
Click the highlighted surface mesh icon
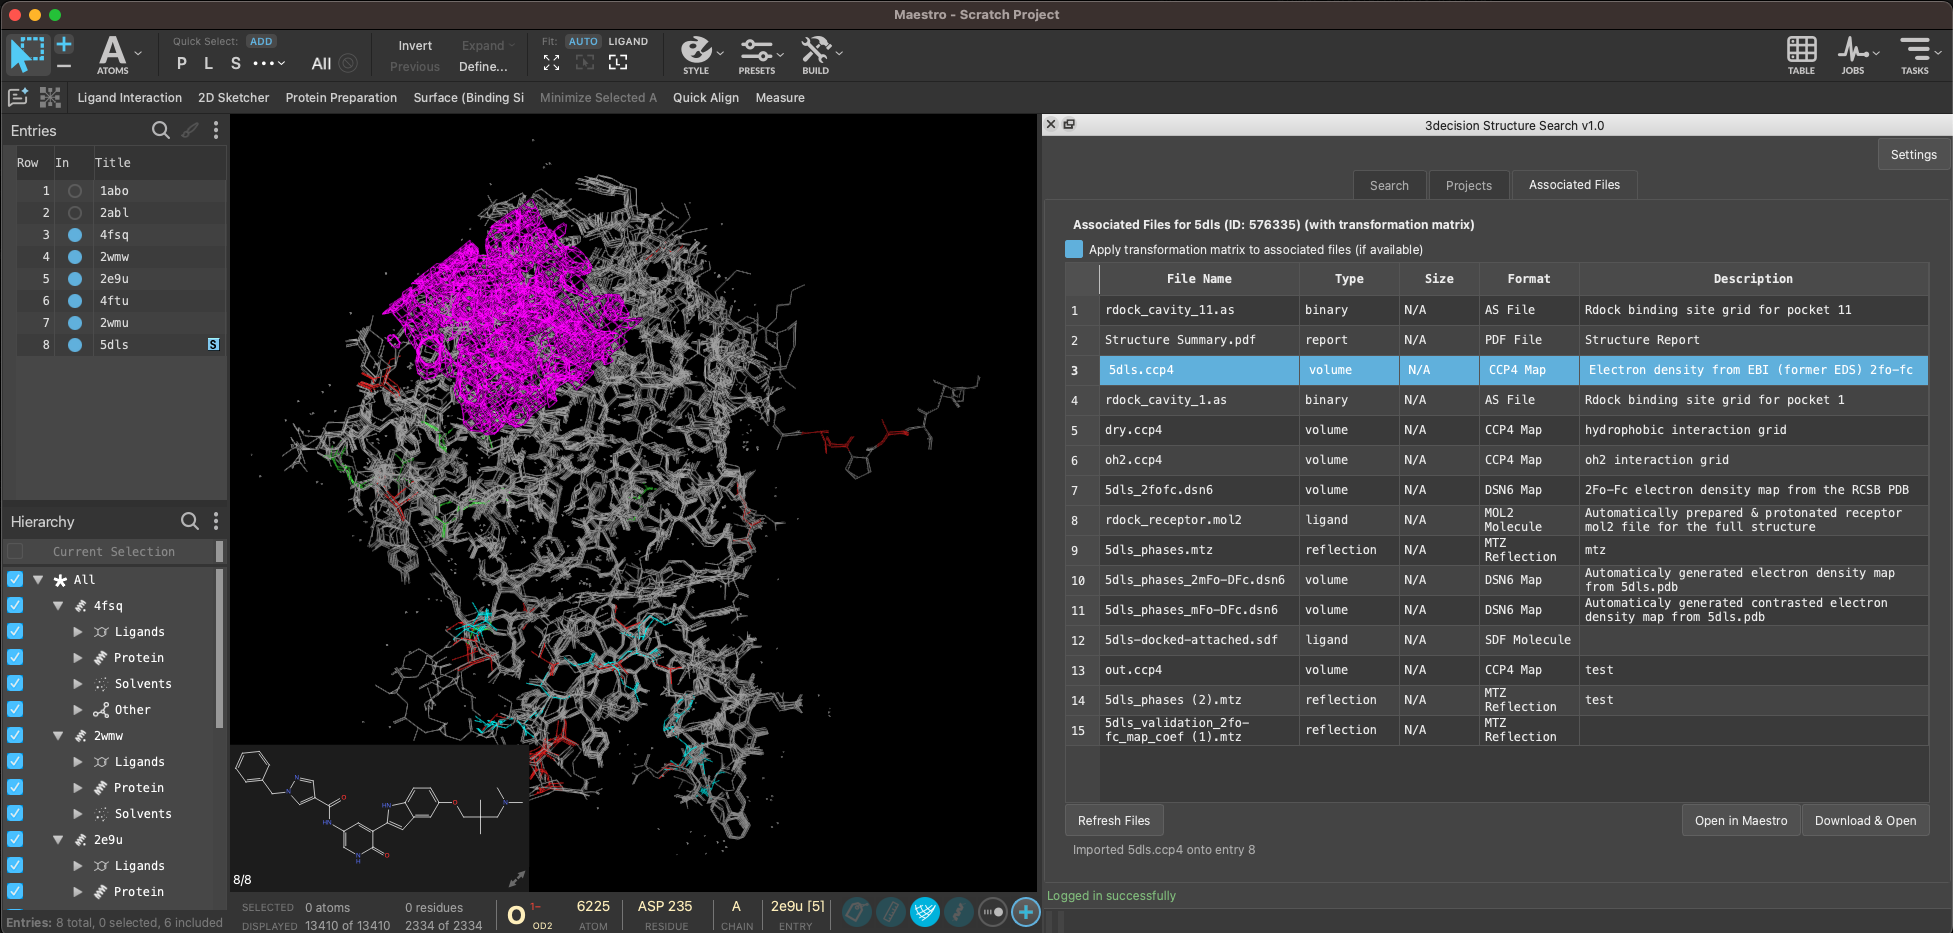click(x=925, y=912)
